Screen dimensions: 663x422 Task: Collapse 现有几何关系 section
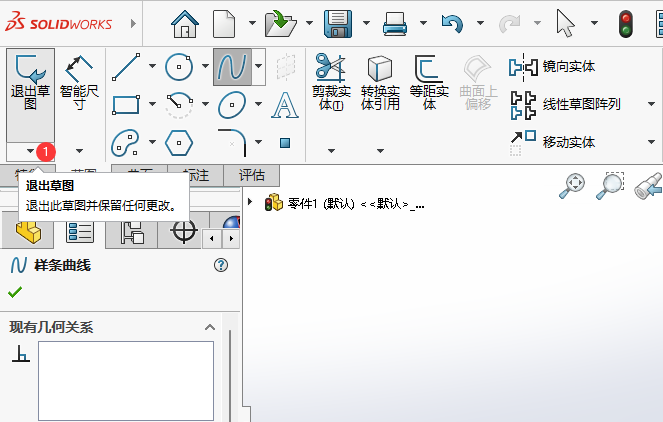pyautogui.click(x=210, y=327)
